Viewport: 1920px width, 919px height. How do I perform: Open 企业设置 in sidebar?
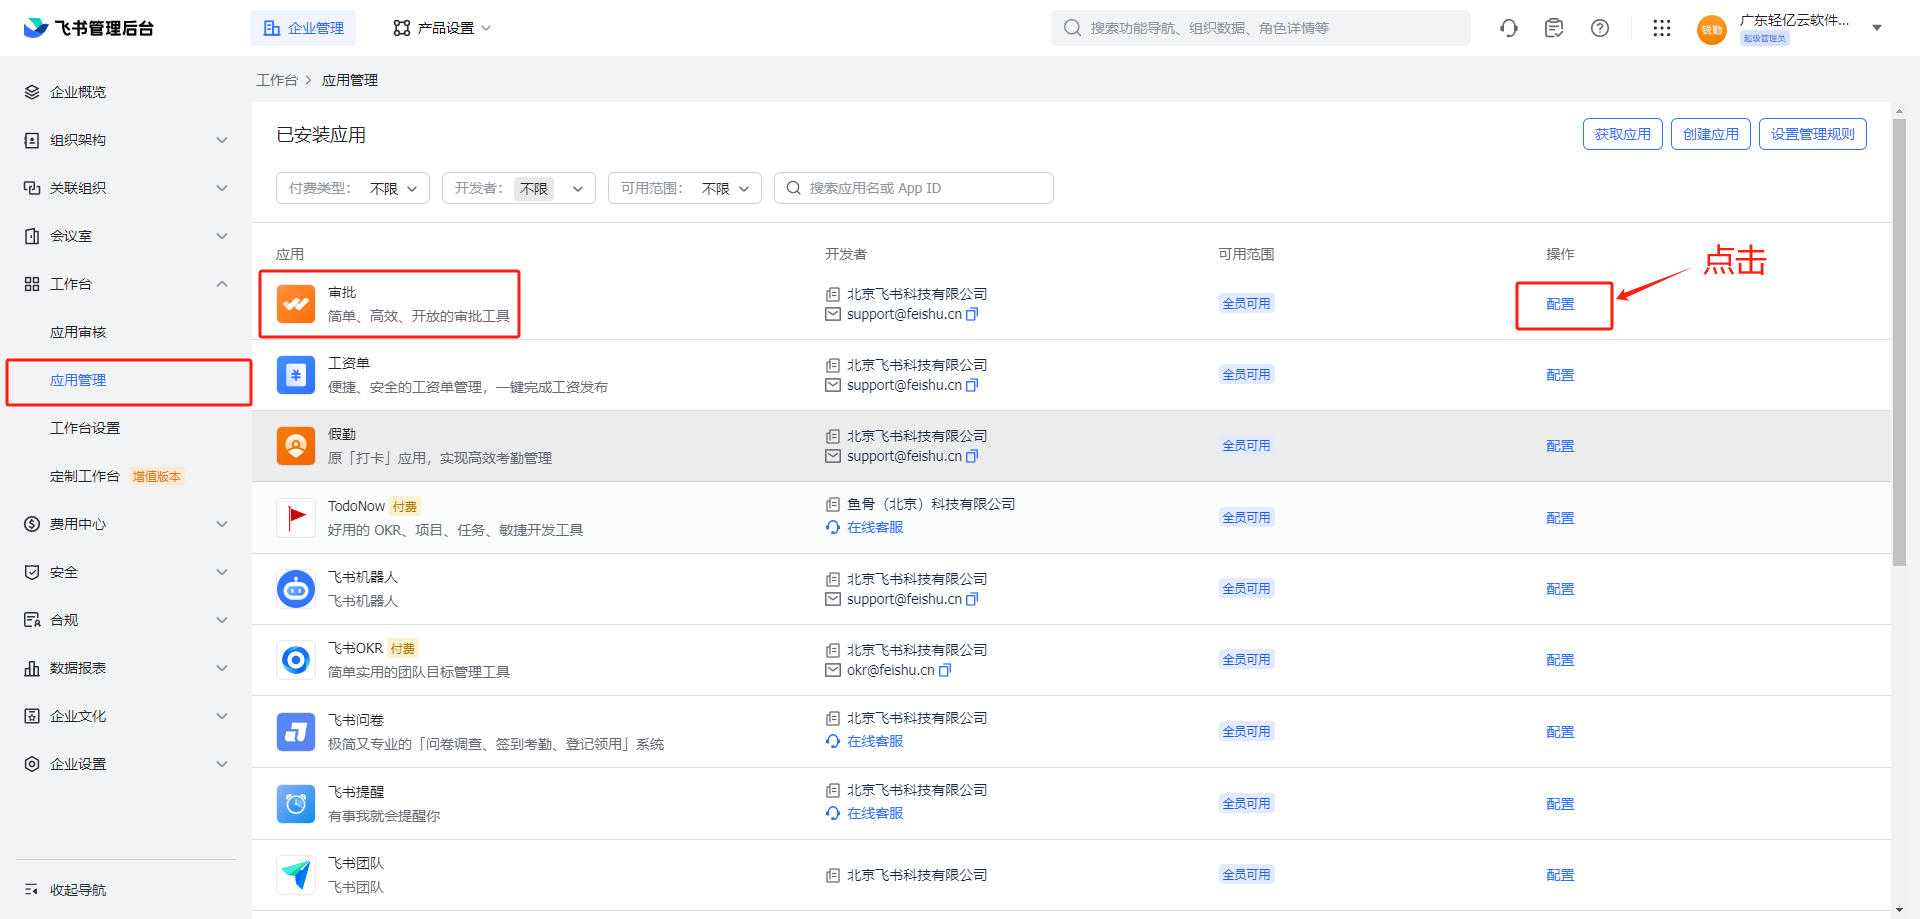click(78, 764)
